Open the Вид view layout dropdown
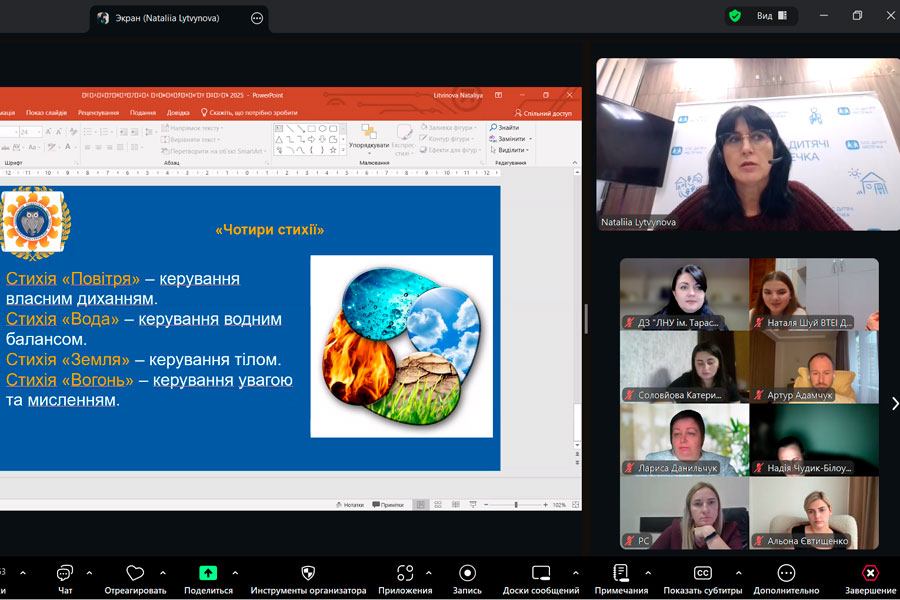 (770, 16)
